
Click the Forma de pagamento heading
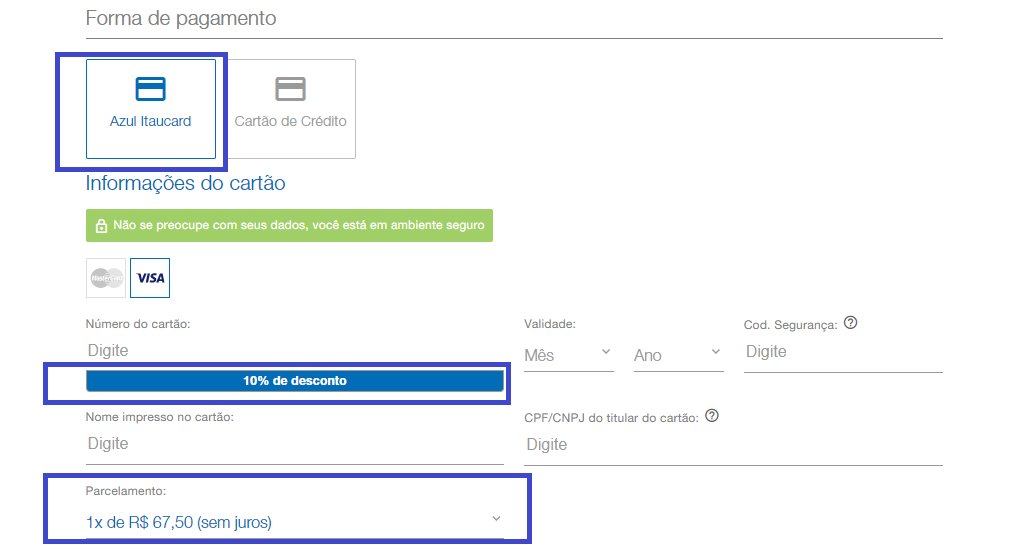click(x=181, y=18)
